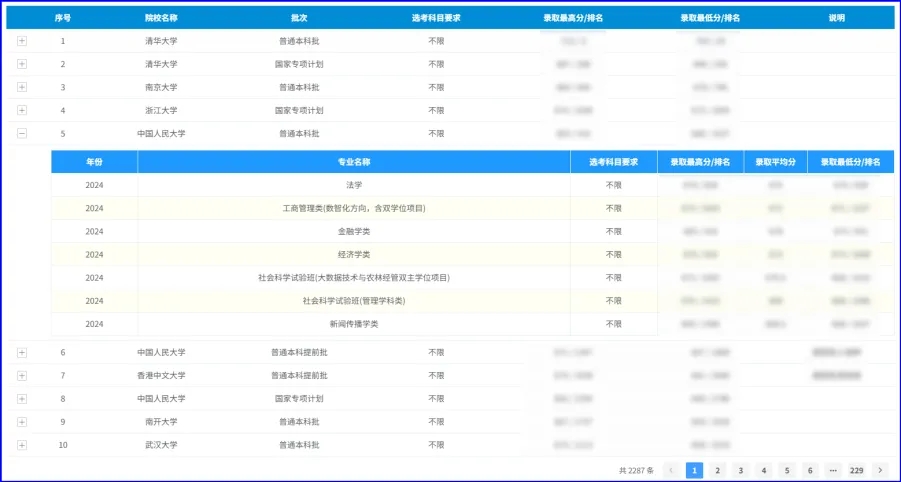Expand the 武汉大学 row details
The image size is (901, 482).
tap(22, 444)
